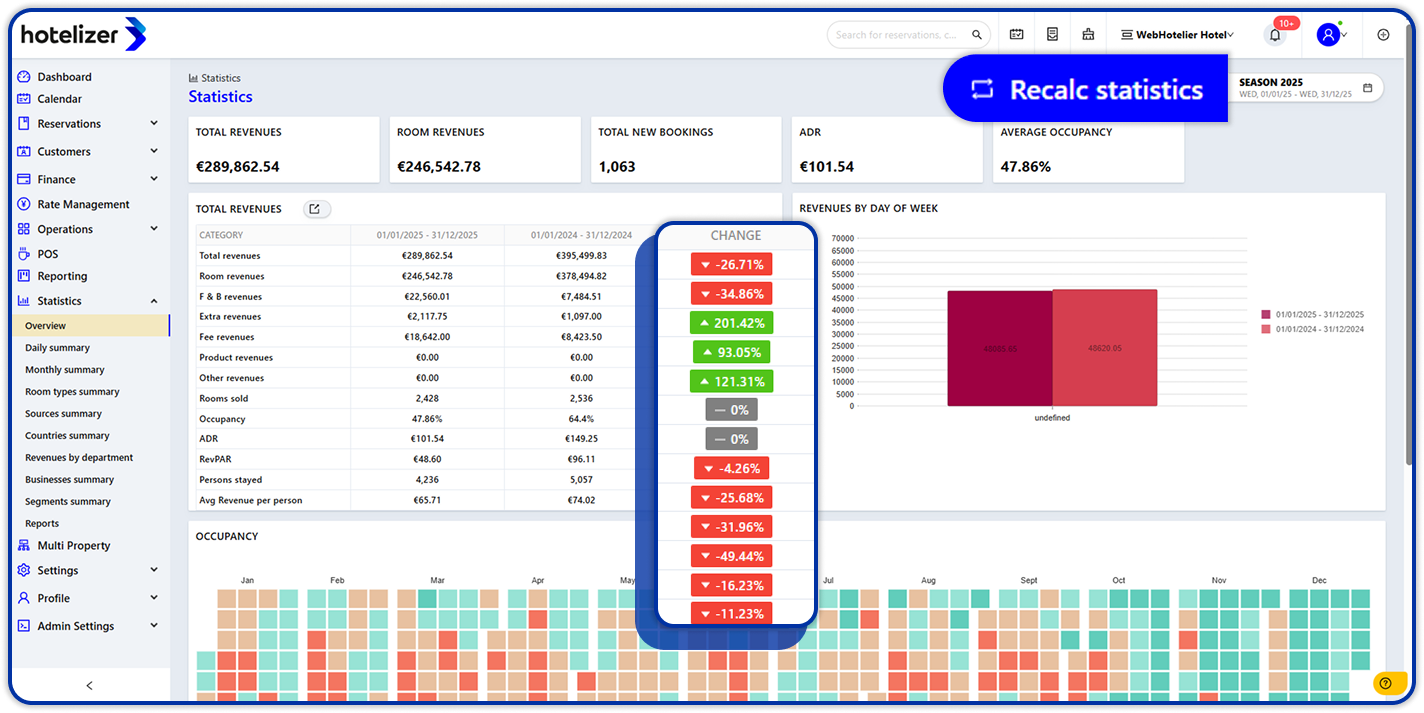Open the Season 2025 date range picker
This screenshot has height=713, width=1424.
(x=1304, y=87)
